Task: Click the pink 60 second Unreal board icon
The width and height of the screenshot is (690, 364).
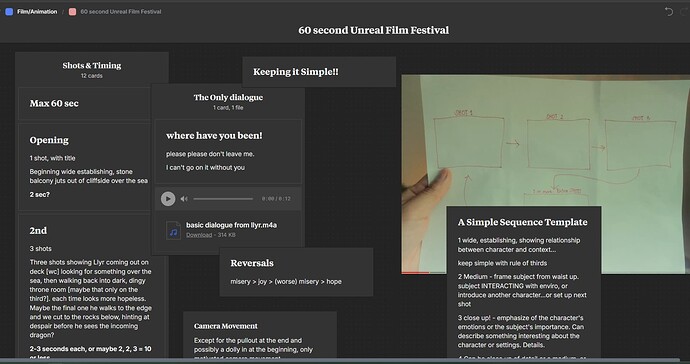Action: pyautogui.click(x=73, y=12)
